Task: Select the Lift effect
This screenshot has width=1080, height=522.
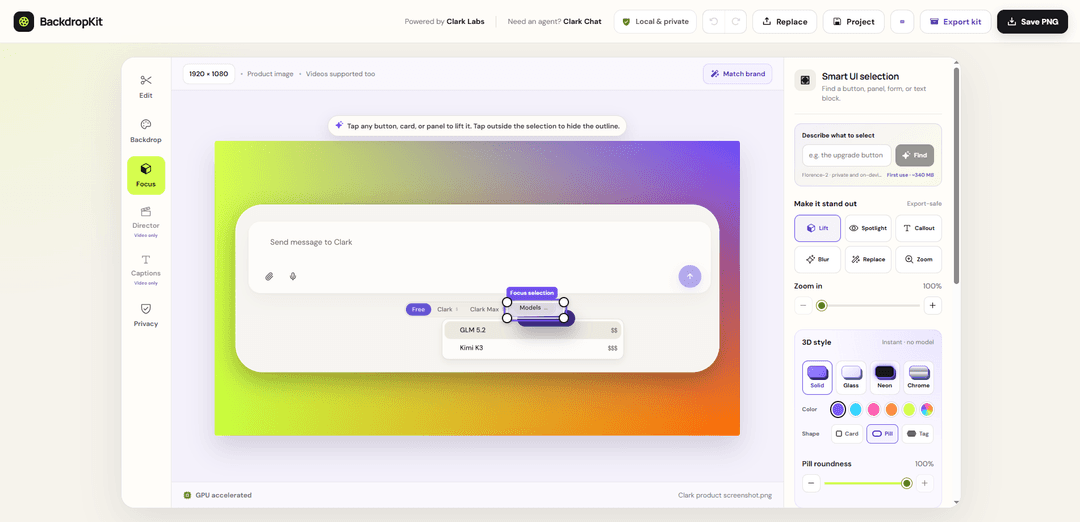Action: point(817,228)
